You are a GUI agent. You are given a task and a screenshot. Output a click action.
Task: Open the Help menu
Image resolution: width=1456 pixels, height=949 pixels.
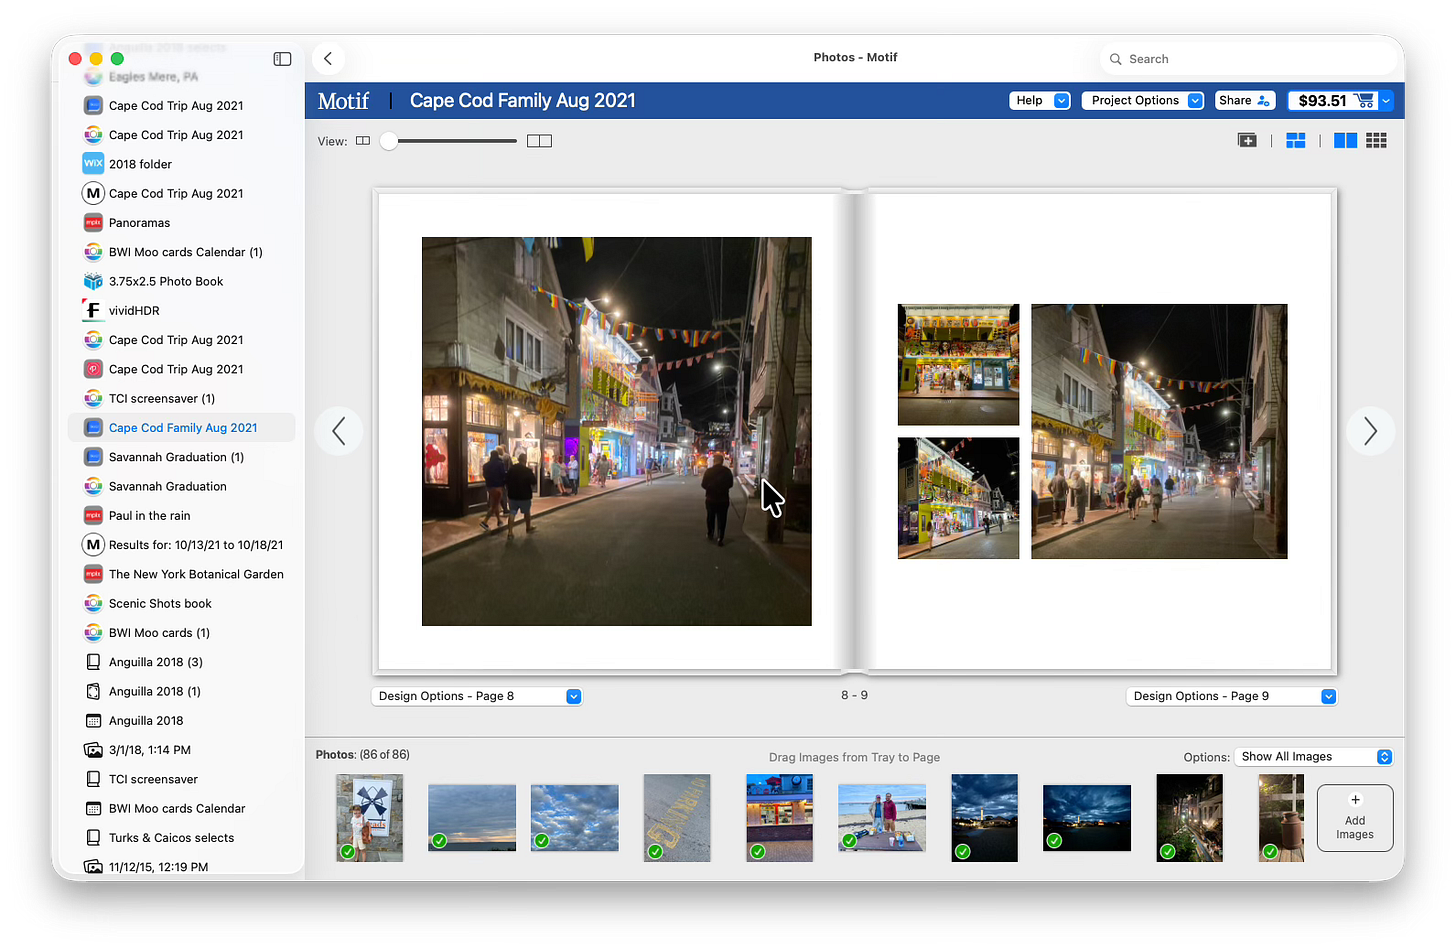tap(1039, 100)
